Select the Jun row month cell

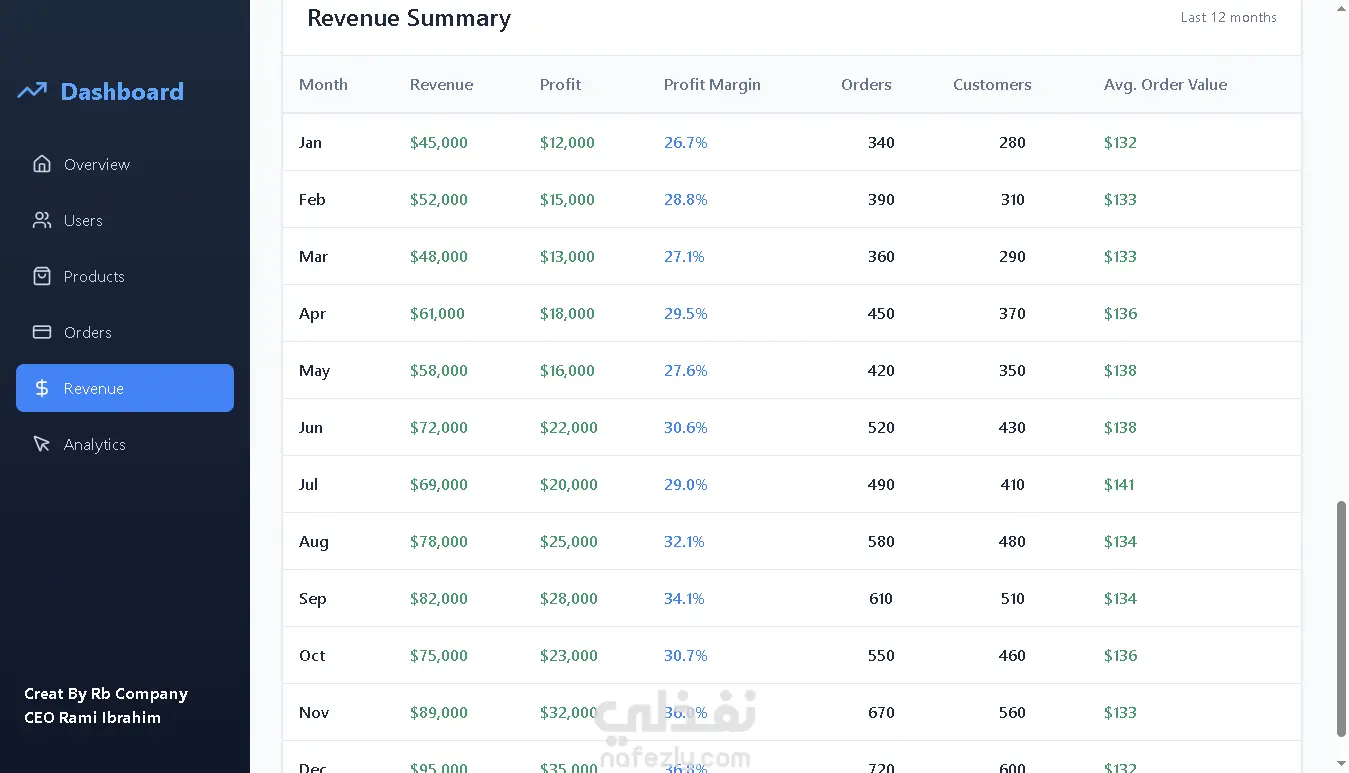[x=311, y=428]
